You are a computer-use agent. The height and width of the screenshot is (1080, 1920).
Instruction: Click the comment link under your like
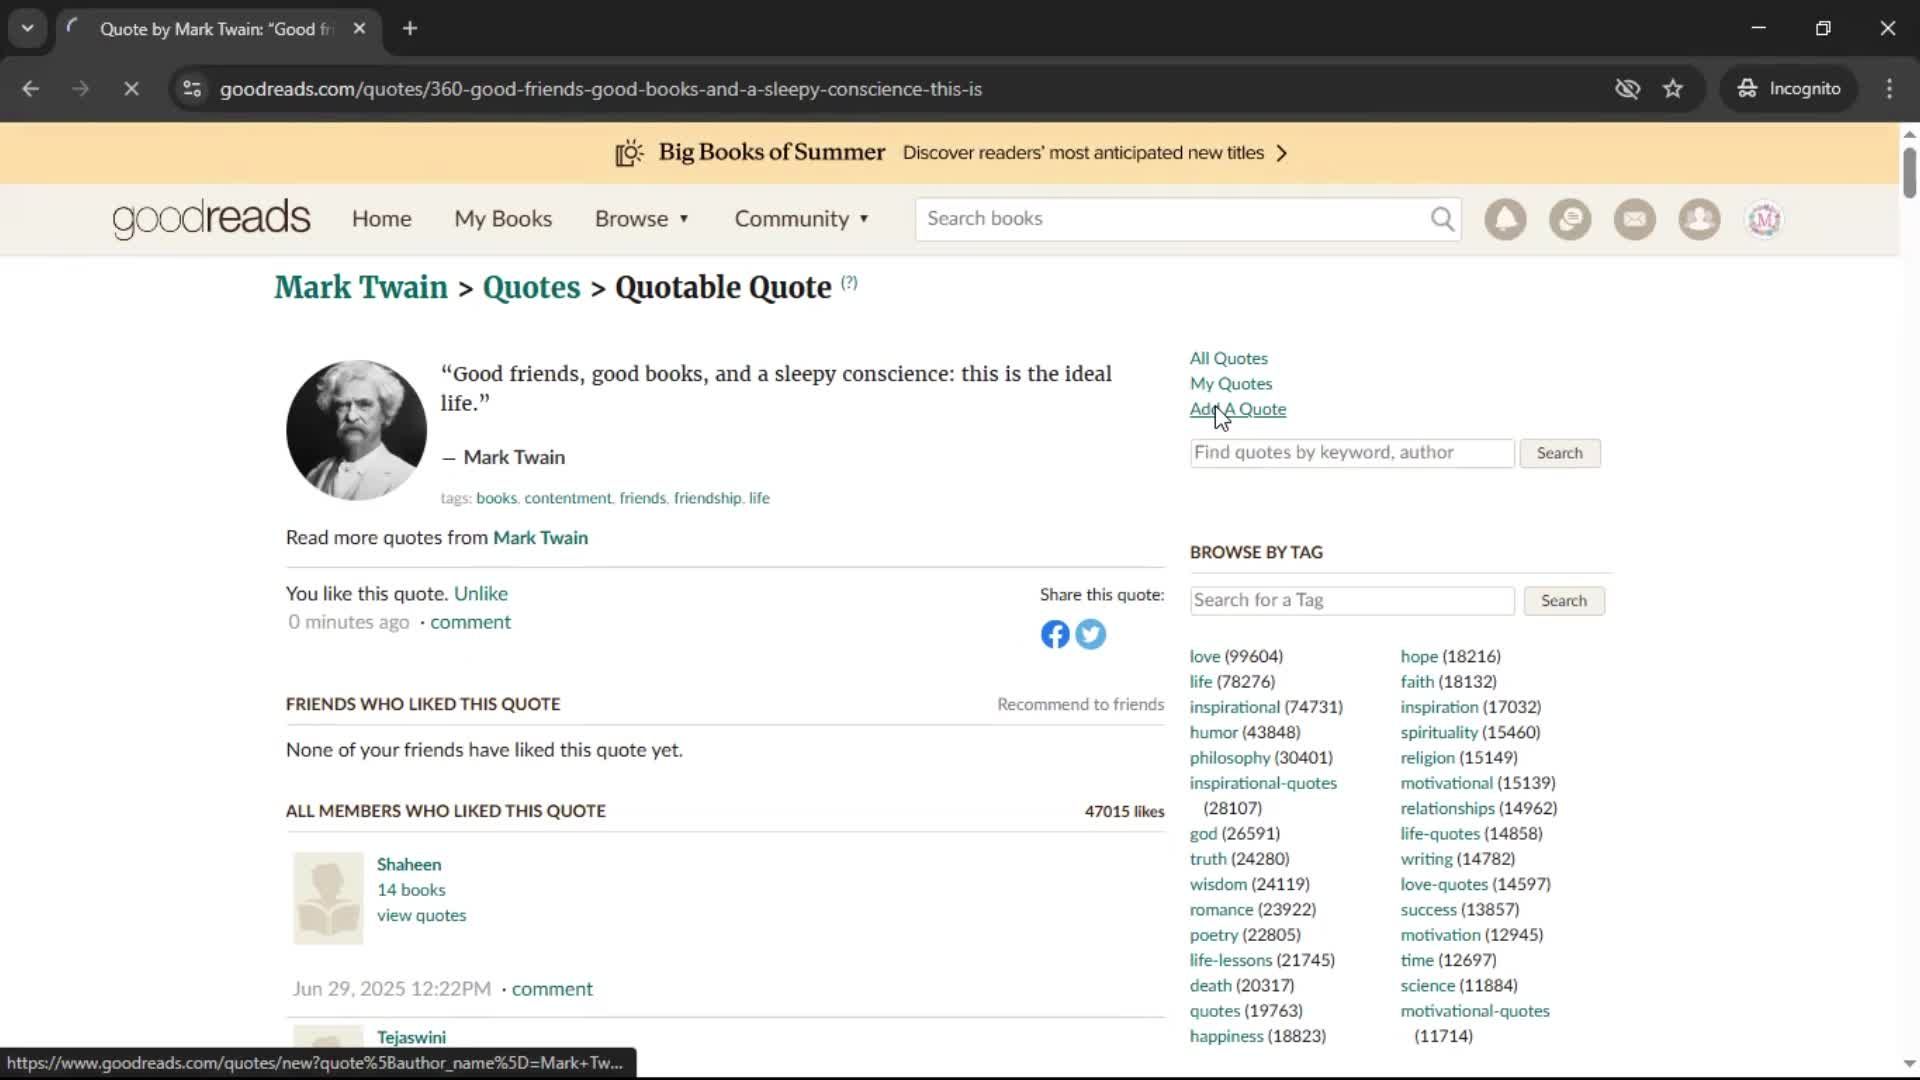[470, 622]
